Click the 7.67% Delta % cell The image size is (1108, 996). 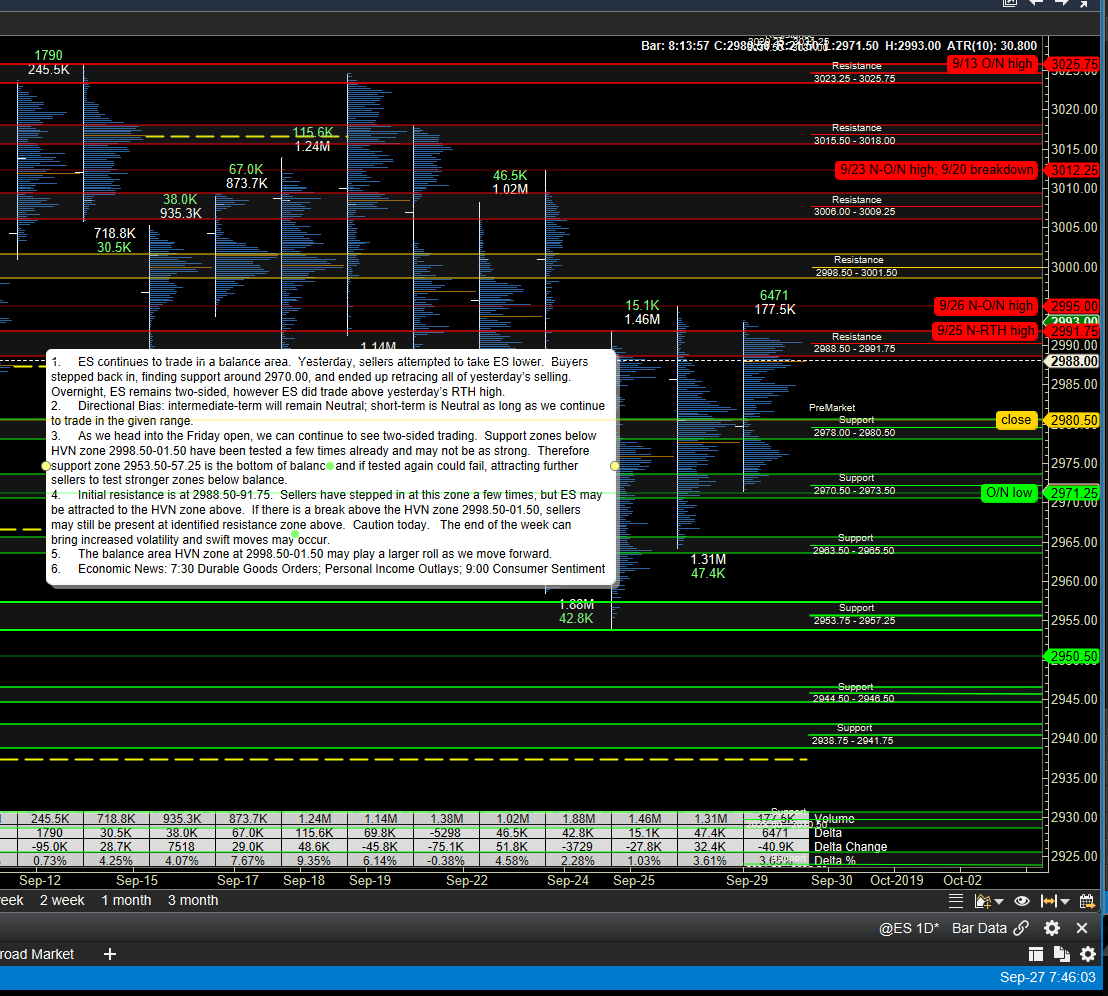248,860
